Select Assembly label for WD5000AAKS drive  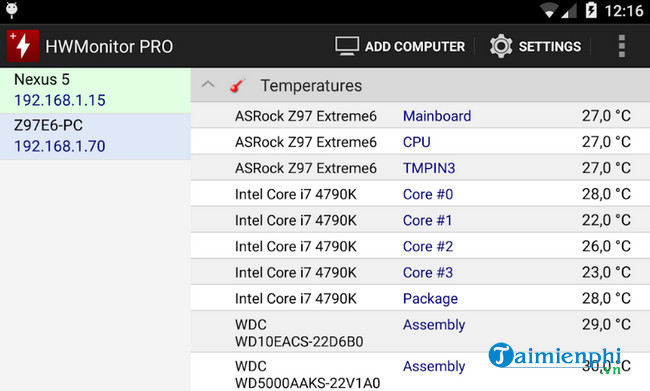click(434, 367)
